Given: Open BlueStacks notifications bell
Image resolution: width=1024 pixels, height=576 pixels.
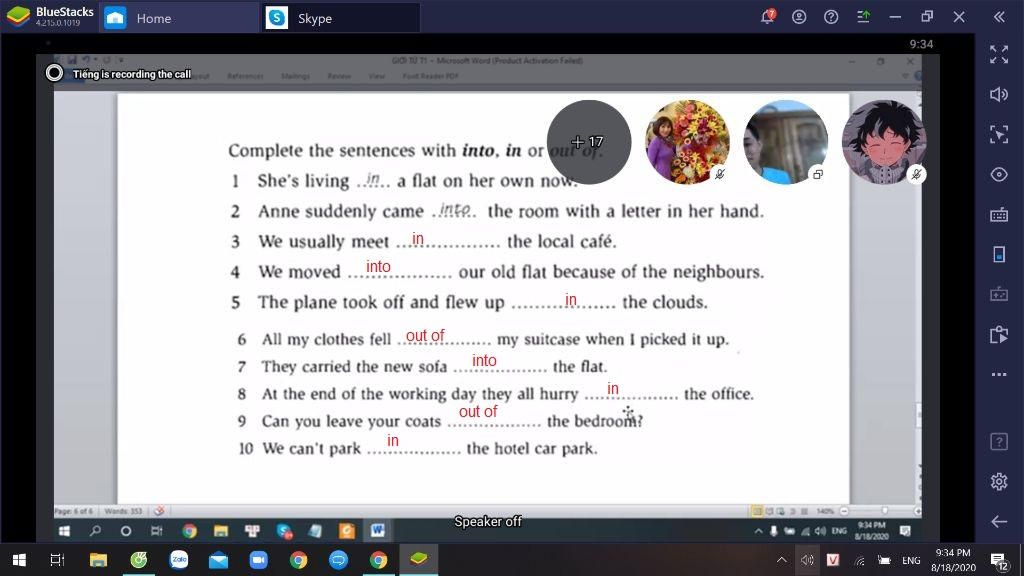Looking at the screenshot, I should [x=767, y=17].
